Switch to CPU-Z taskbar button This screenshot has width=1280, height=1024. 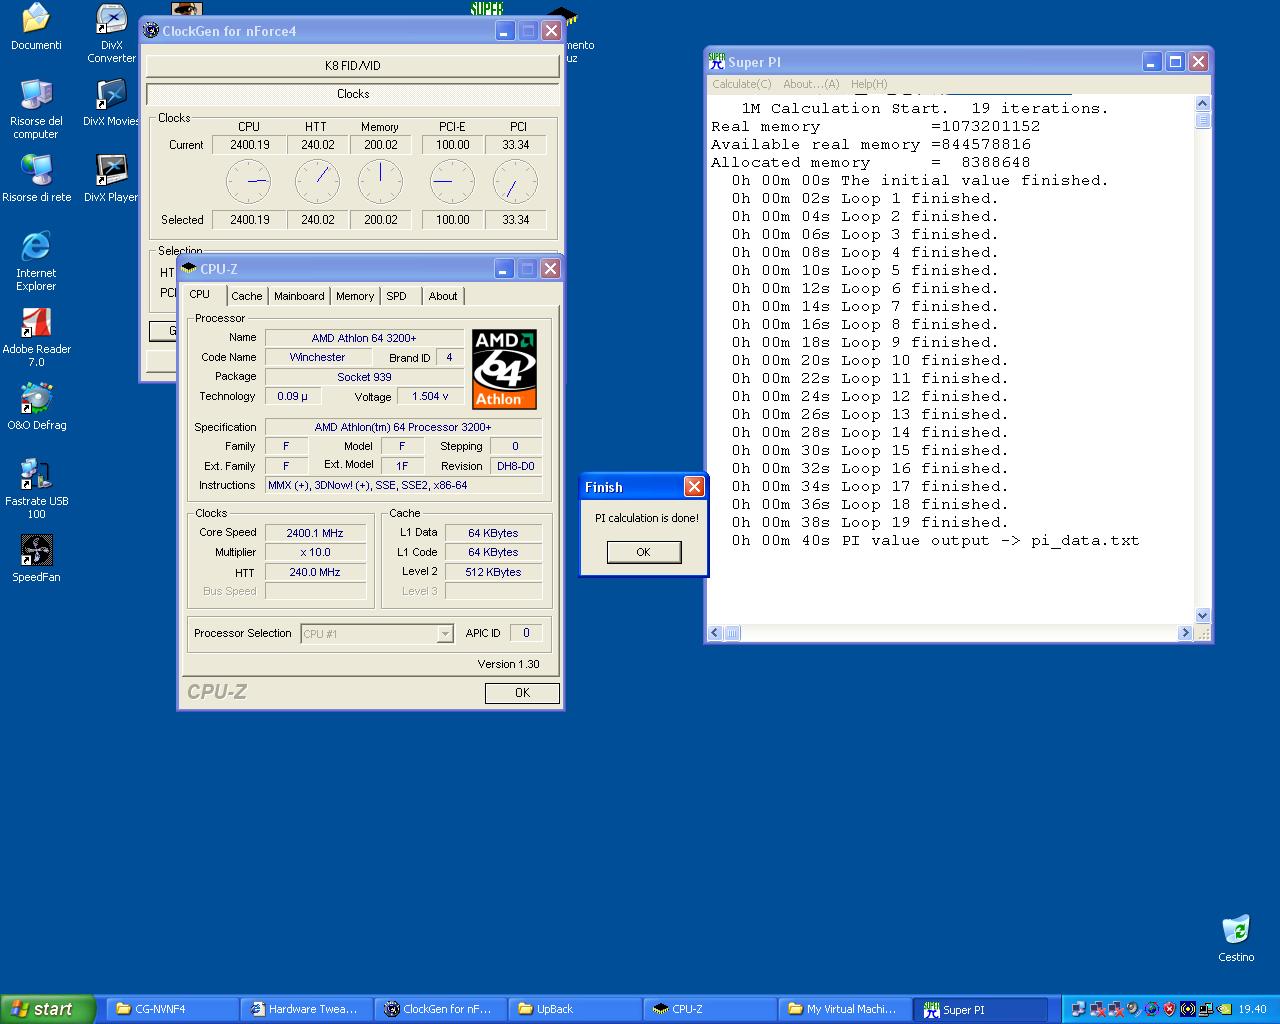point(709,1009)
